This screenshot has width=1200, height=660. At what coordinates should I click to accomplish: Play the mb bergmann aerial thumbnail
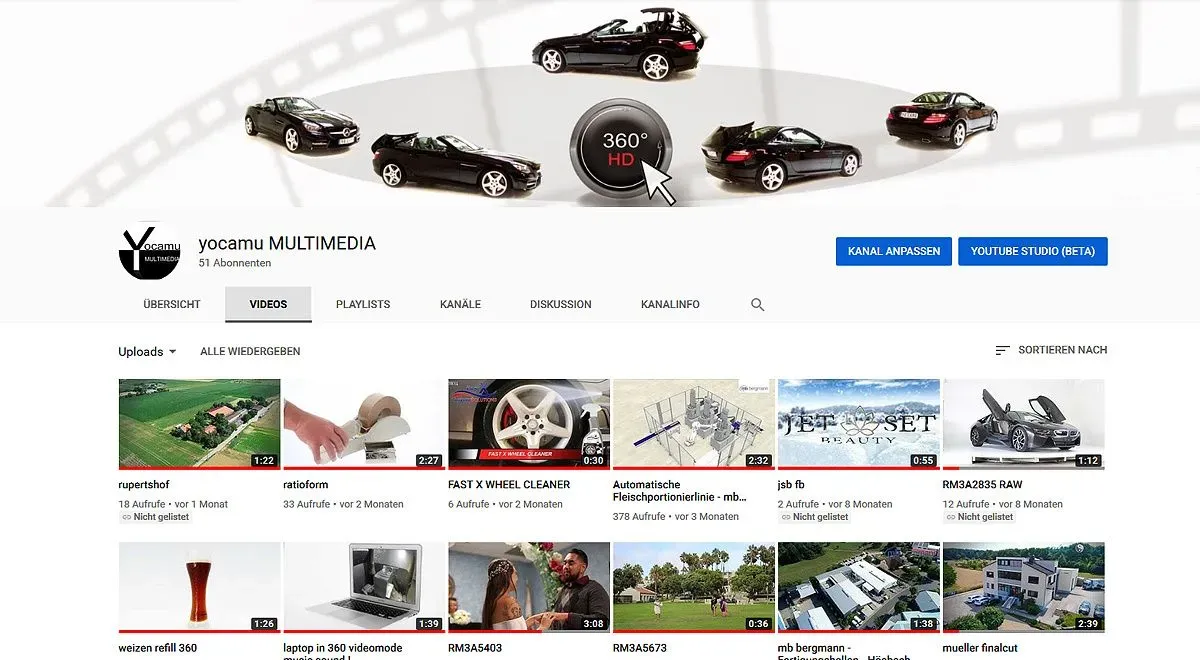point(859,587)
